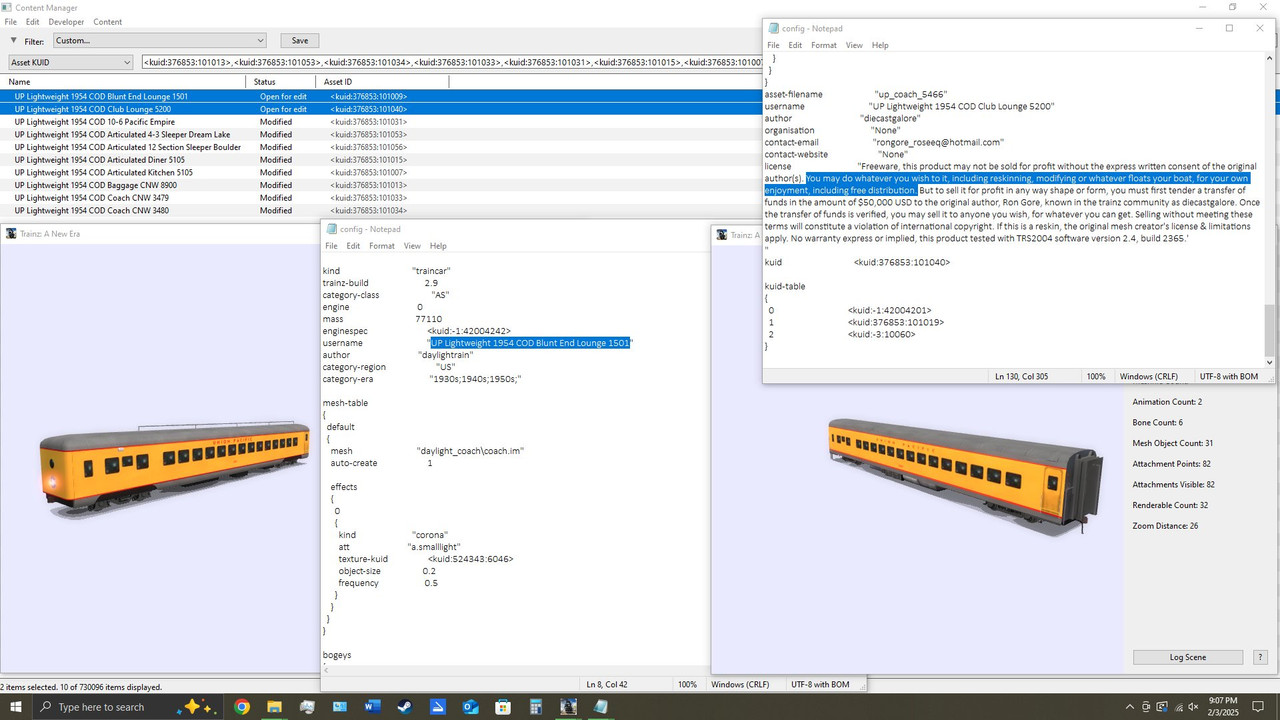Launch Microsoft Word from the taskbar

[373, 707]
